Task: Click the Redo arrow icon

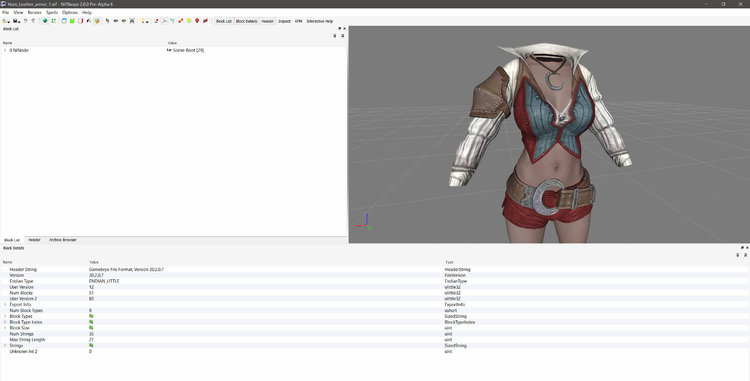Action: click(x=33, y=21)
